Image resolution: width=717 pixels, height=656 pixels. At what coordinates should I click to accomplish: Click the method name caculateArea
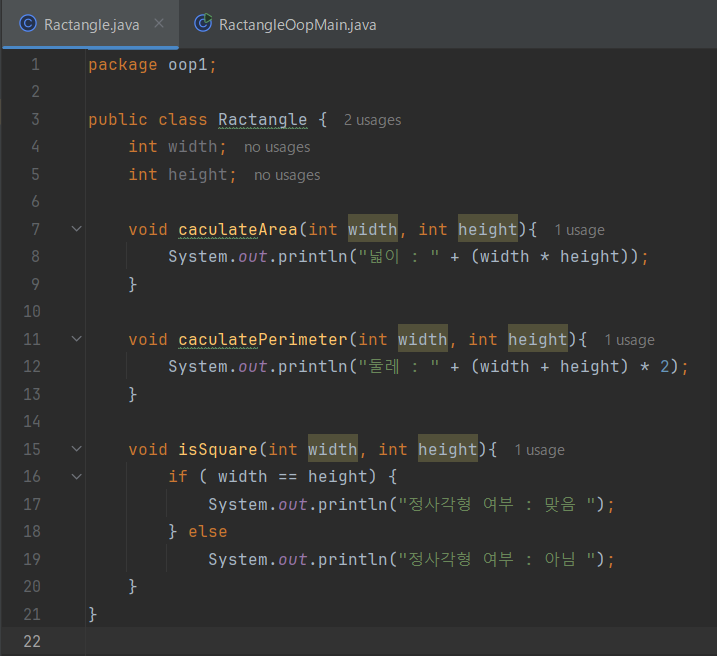[238, 229]
